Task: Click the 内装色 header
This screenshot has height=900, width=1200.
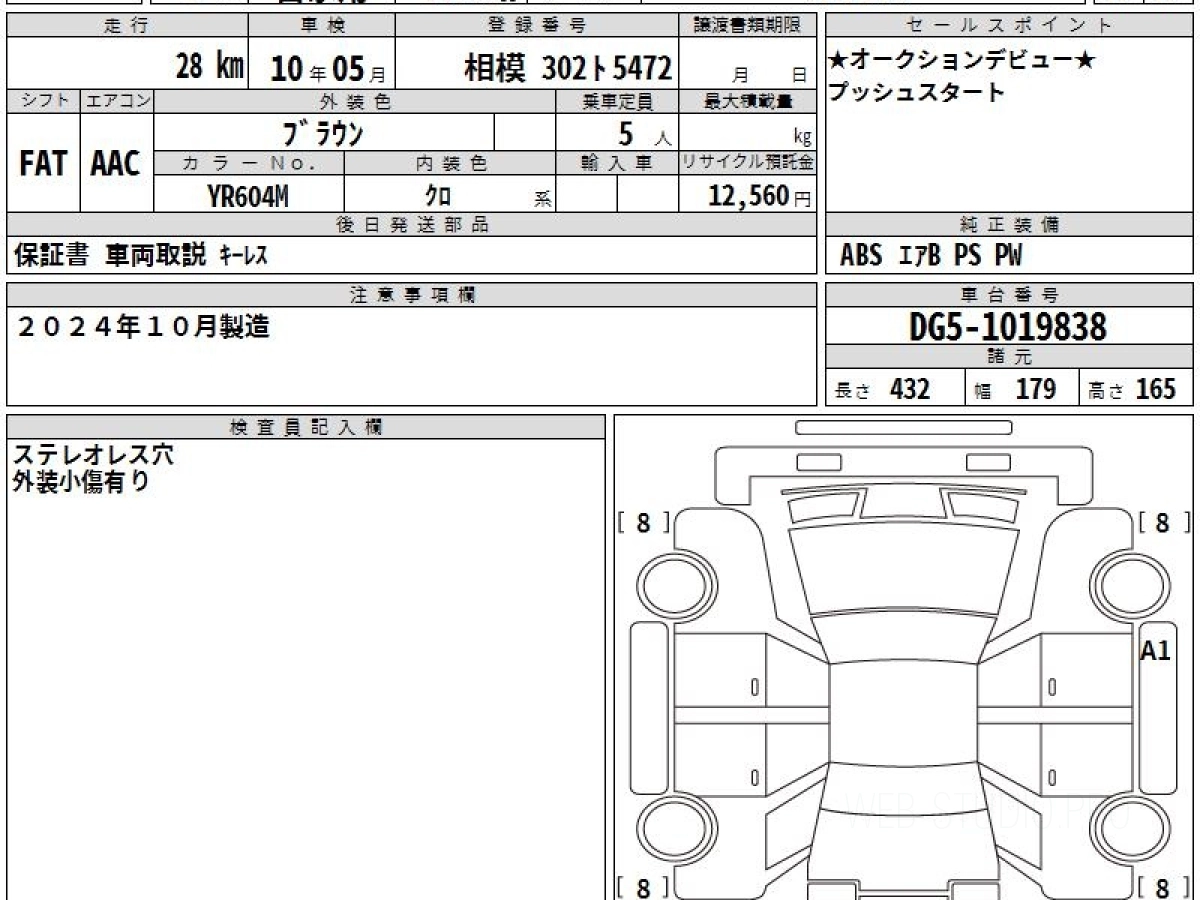Action: [450, 163]
